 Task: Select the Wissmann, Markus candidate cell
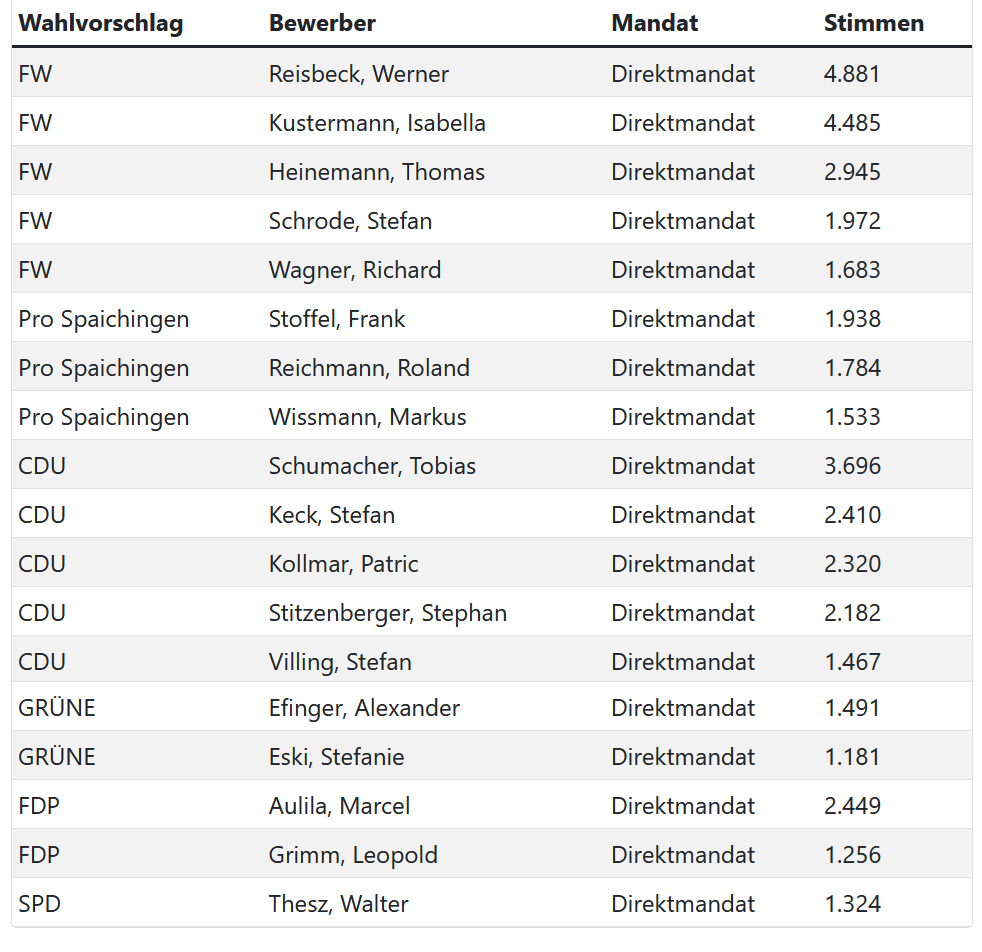(x=368, y=416)
